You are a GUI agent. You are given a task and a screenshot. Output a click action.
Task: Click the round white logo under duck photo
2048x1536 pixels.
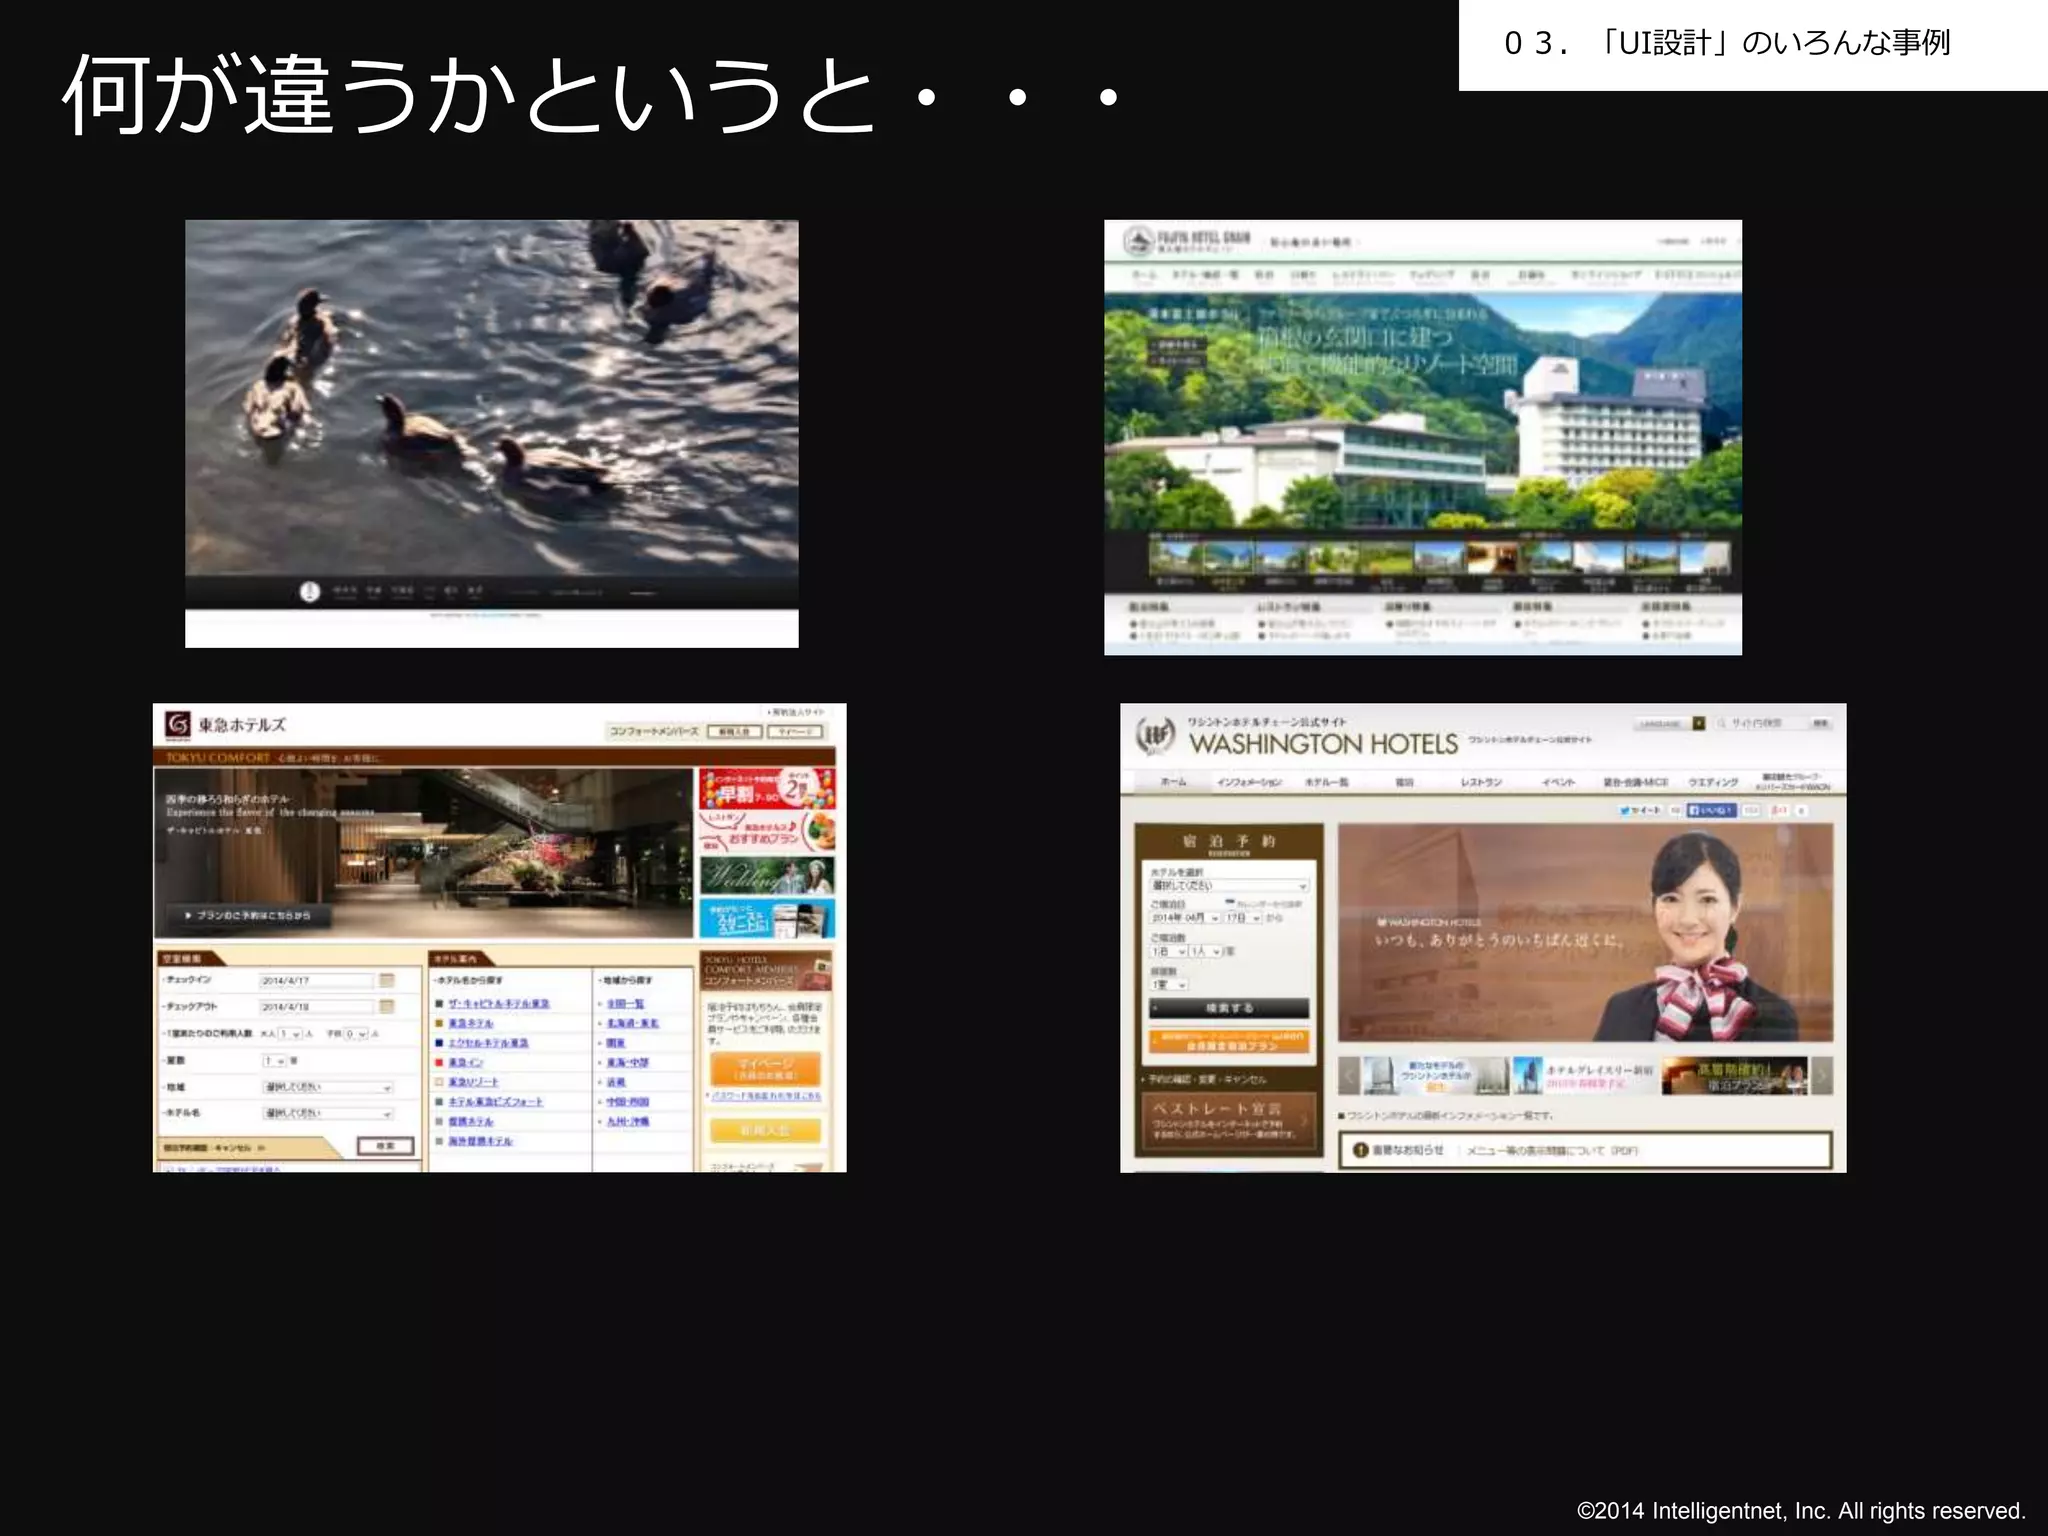click(310, 592)
